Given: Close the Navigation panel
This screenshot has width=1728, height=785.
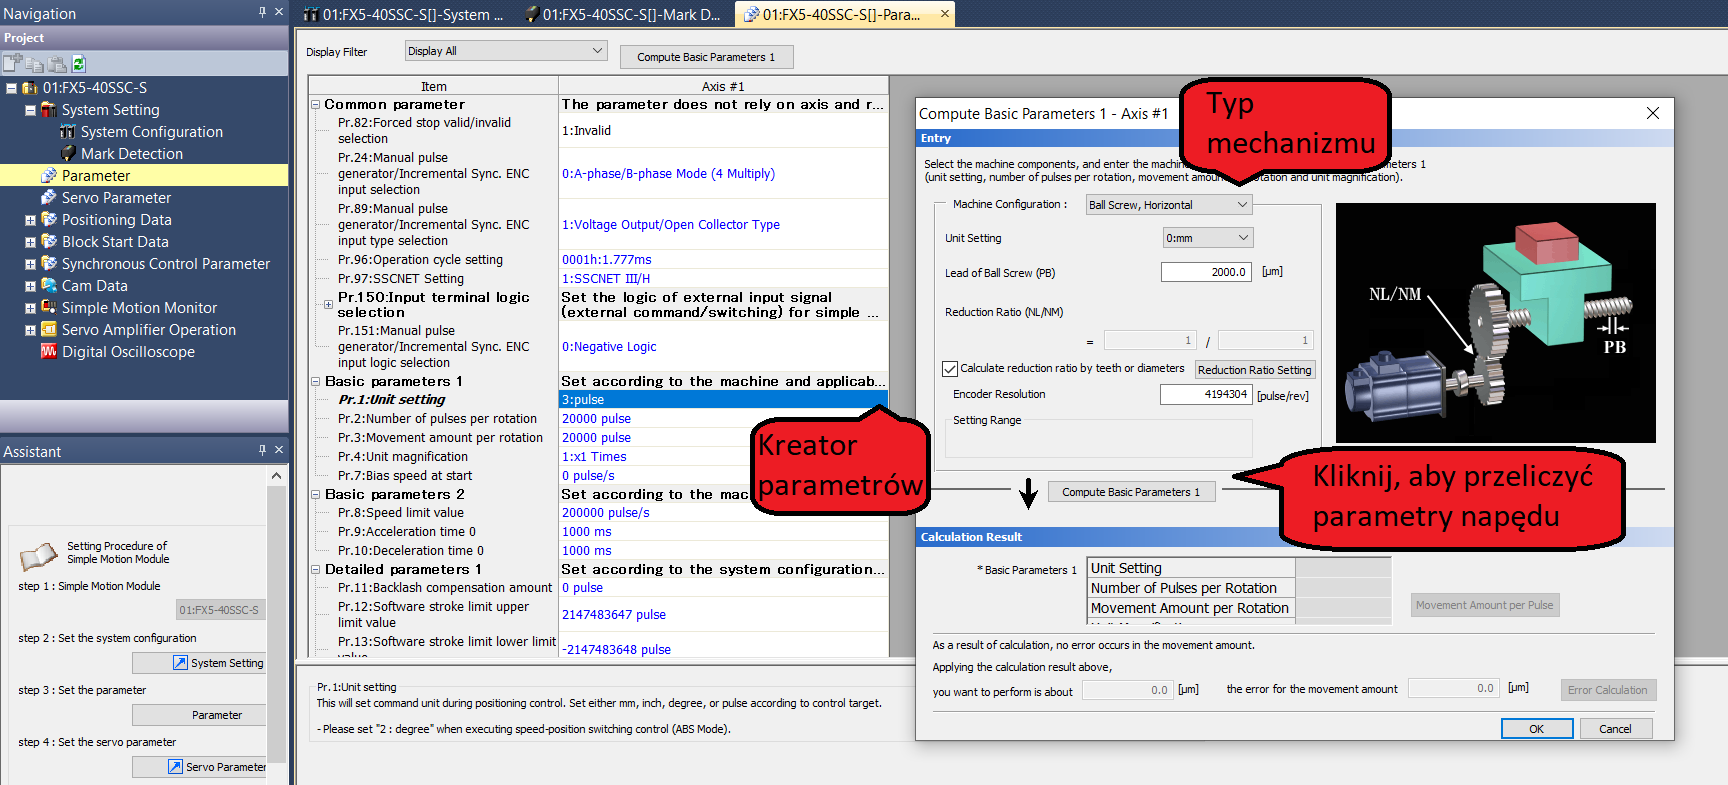Looking at the screenshot, I should pos(279,12).
